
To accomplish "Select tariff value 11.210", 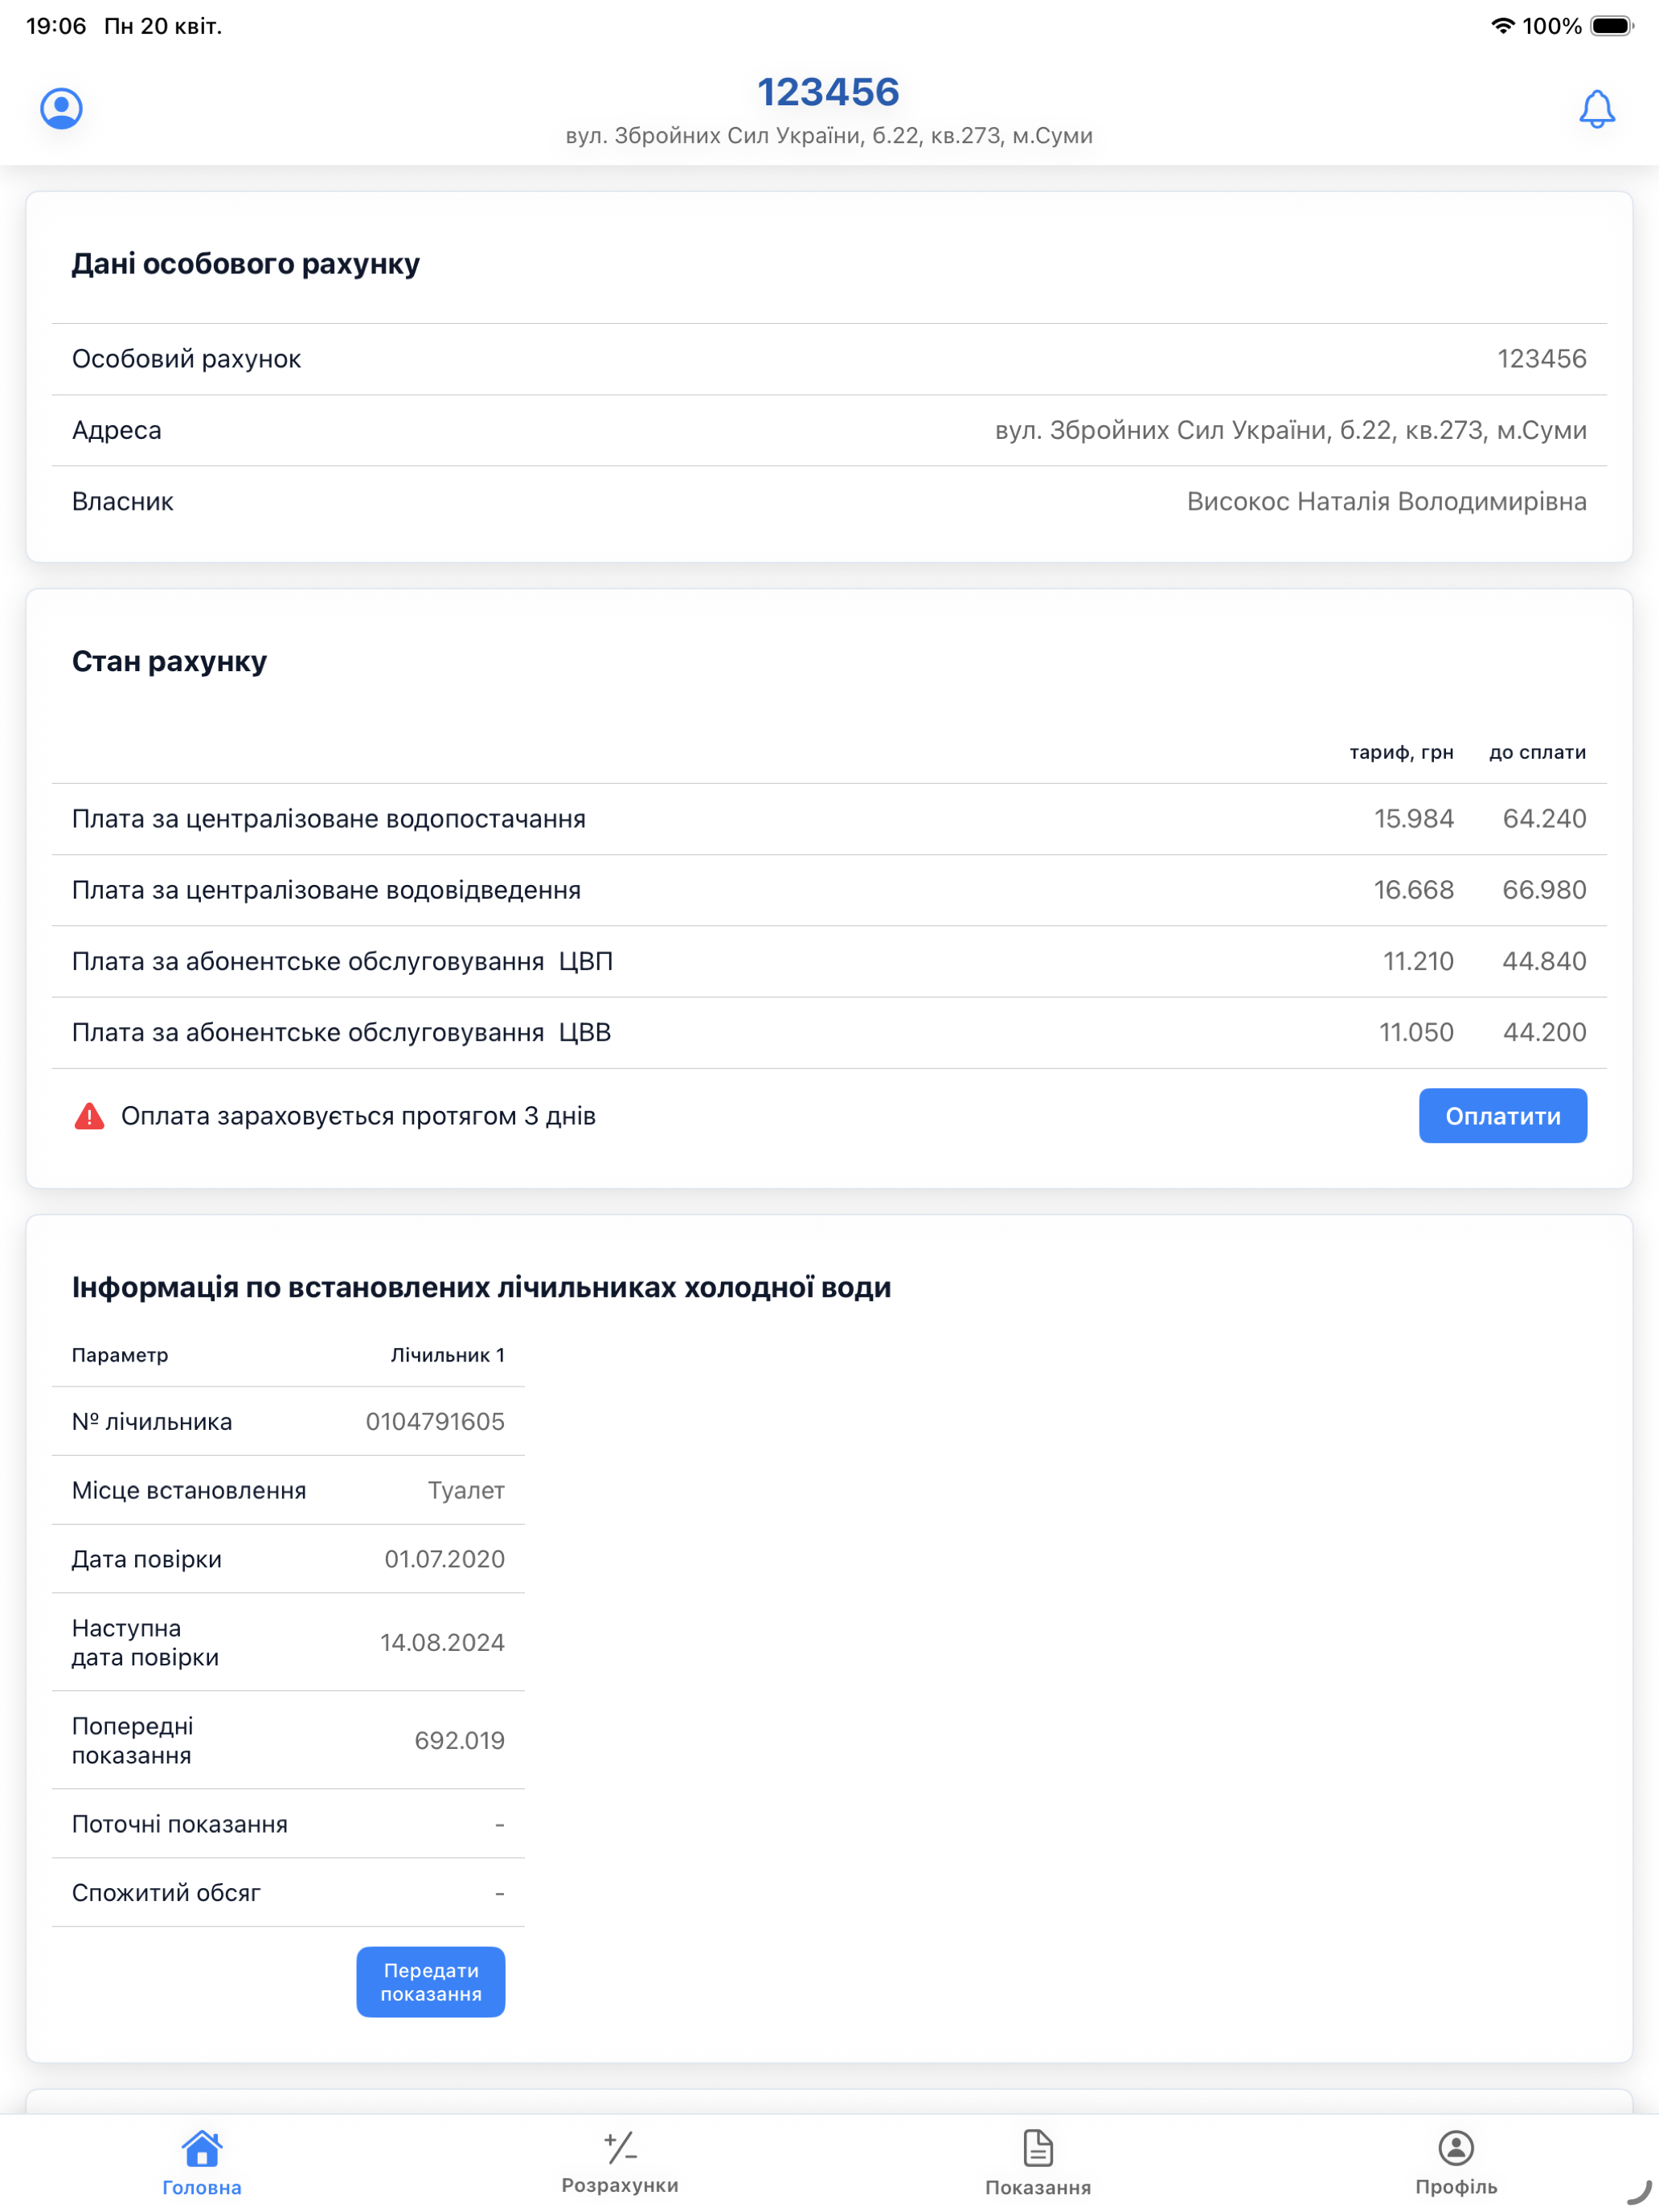I will (x=1418, y=961).
